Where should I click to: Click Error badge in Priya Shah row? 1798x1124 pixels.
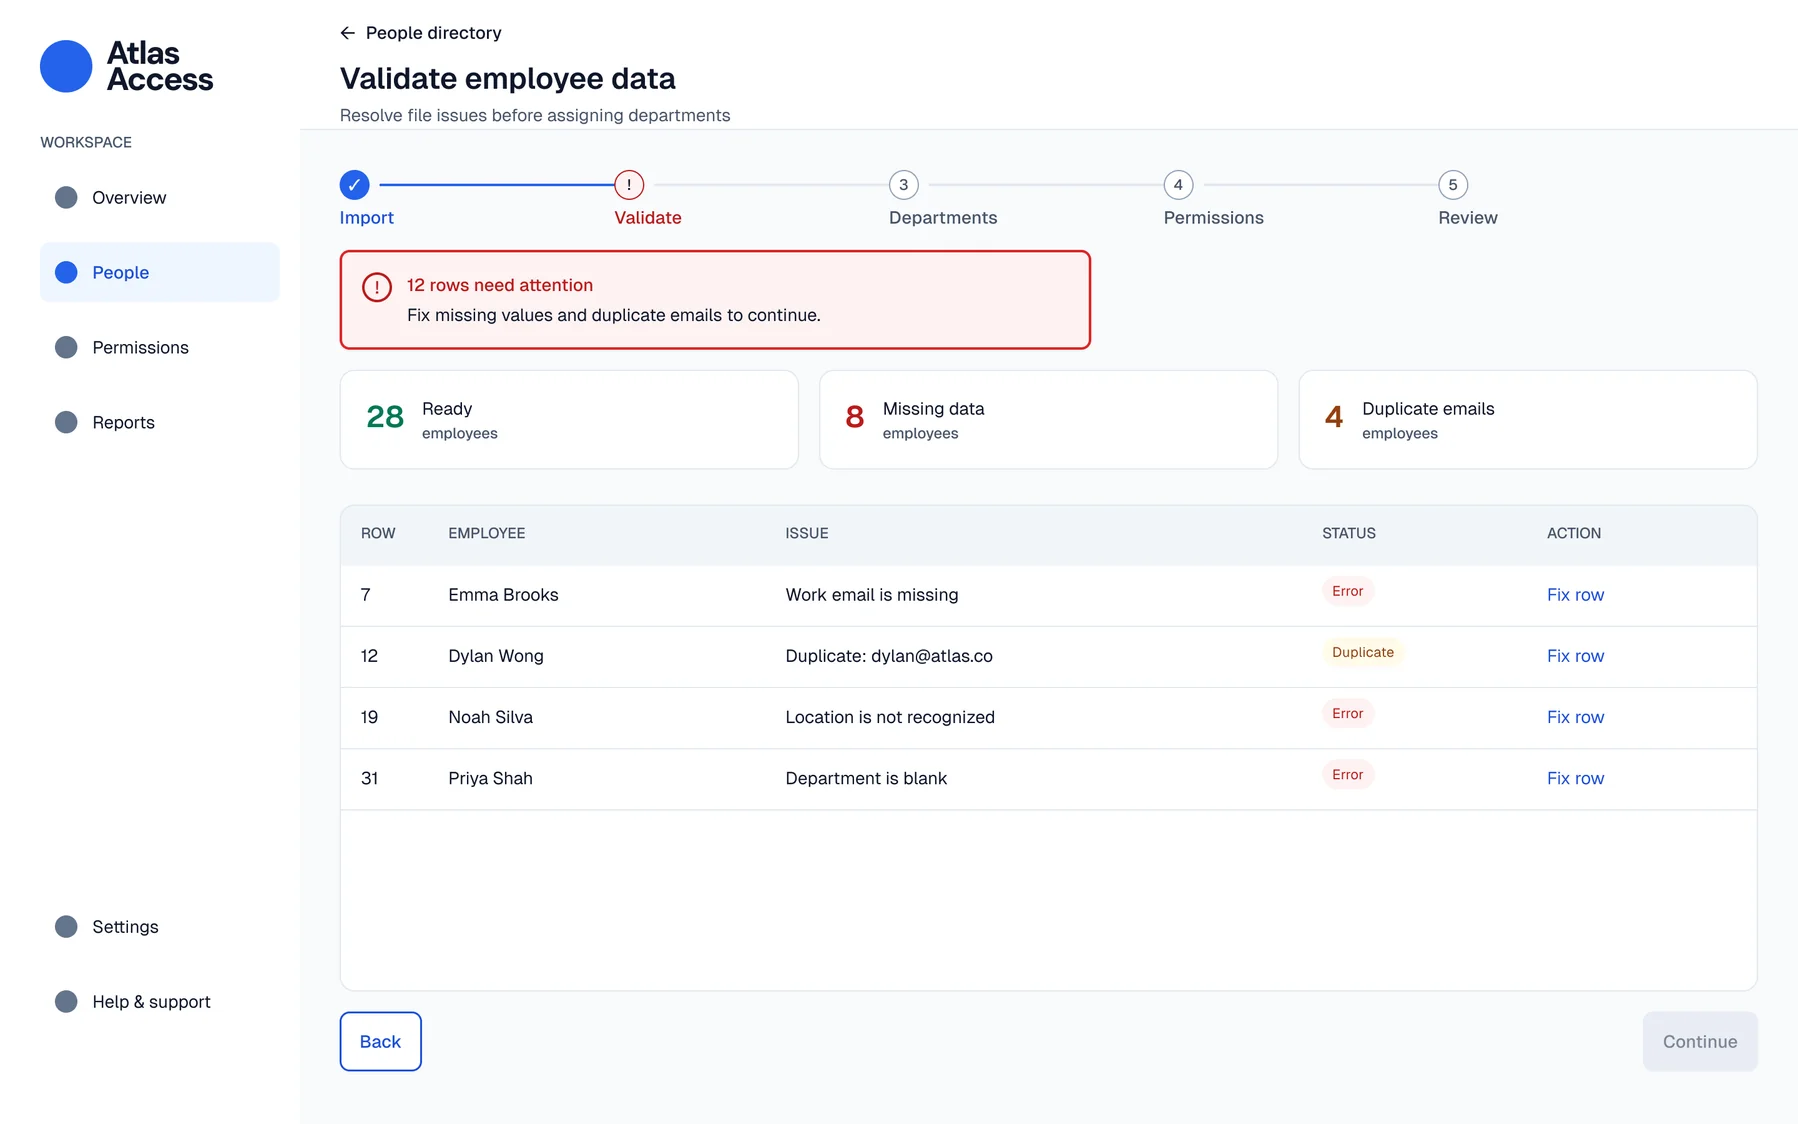[x=1348, y=774]
